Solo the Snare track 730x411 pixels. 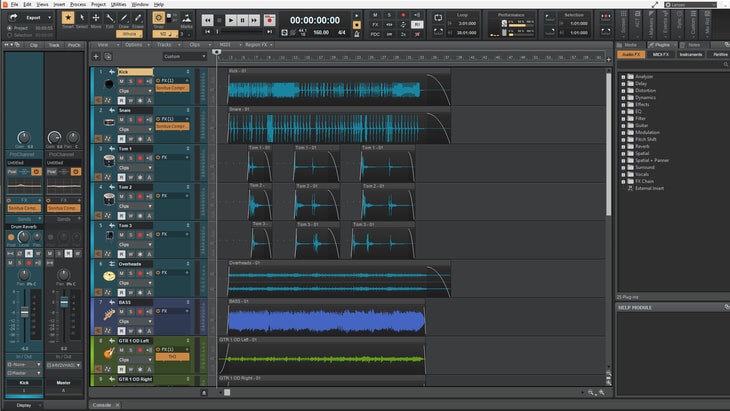point(131,120)
